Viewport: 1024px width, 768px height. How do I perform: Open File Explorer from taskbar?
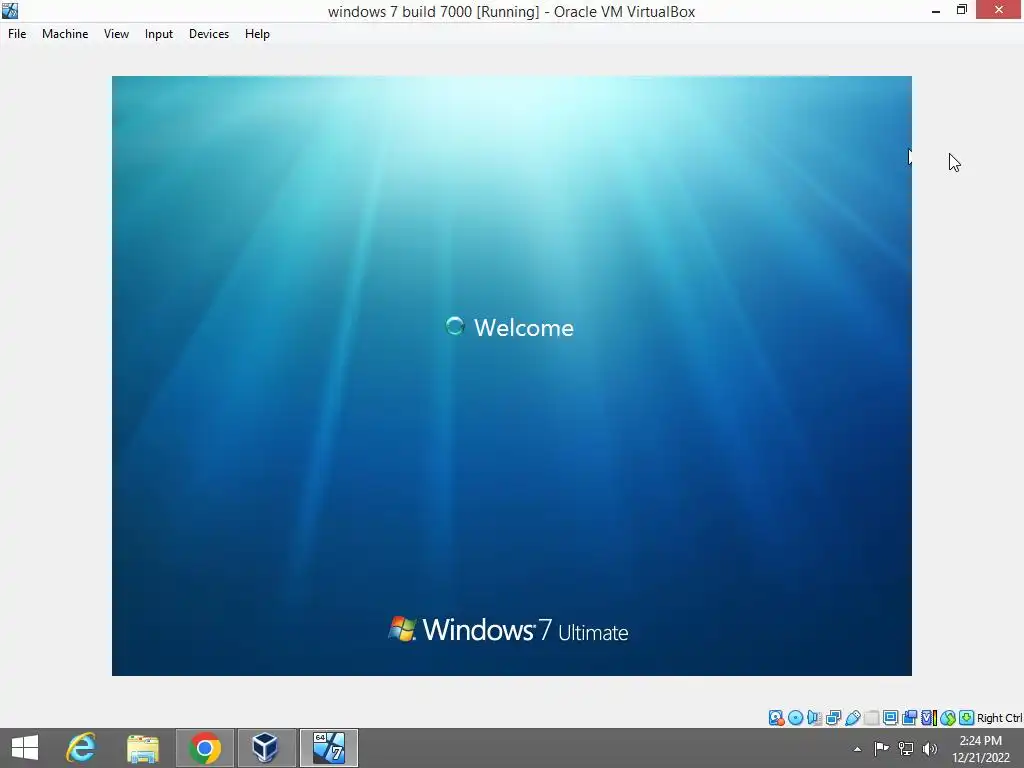[143, 748]
